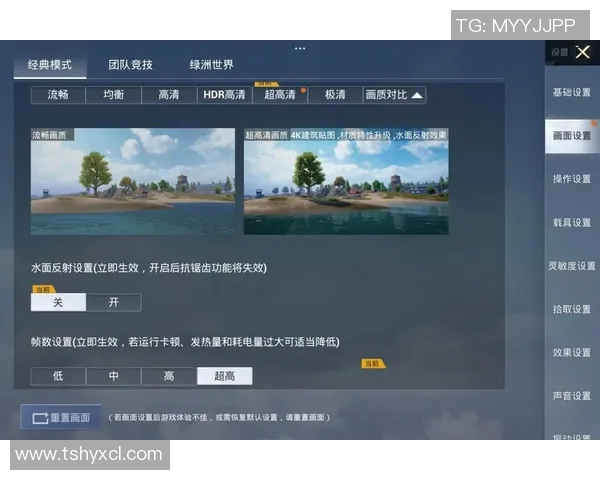This screenshot has width=600, height=480.
Task: Switch to 团队竞技 tab
Action: tap(130, 65)
